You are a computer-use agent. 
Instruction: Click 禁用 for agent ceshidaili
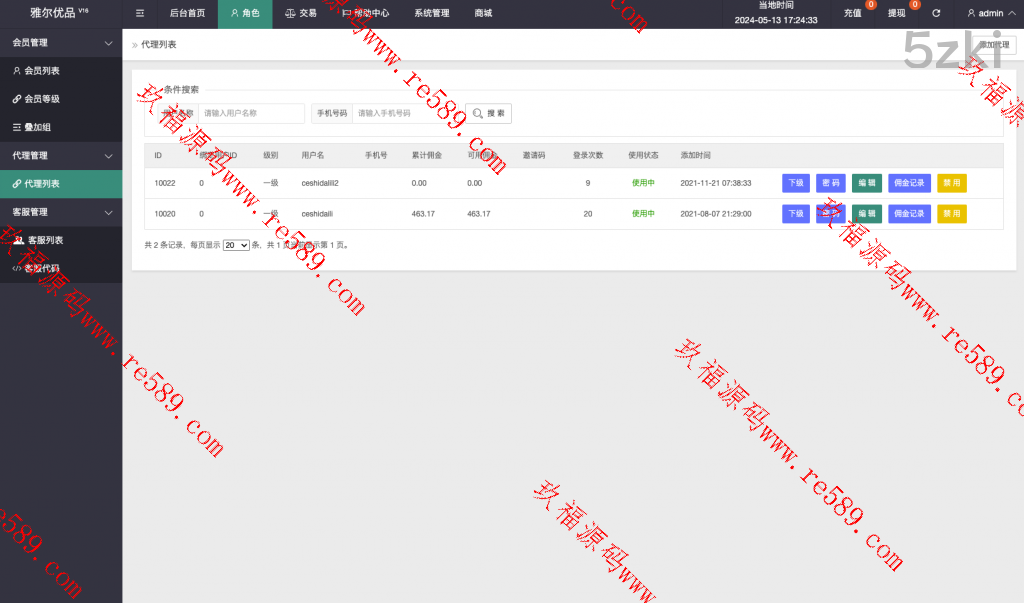tap(951, 214)
